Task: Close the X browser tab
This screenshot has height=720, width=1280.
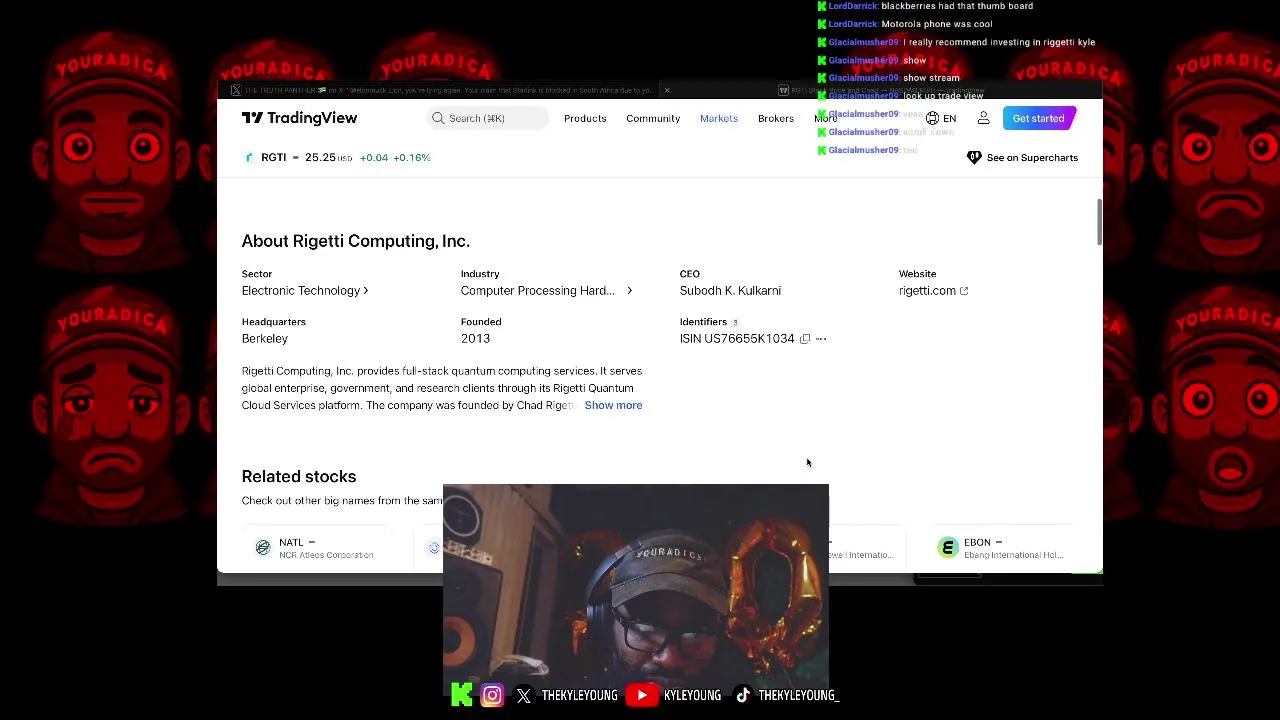Action: [x=667, y=90]
